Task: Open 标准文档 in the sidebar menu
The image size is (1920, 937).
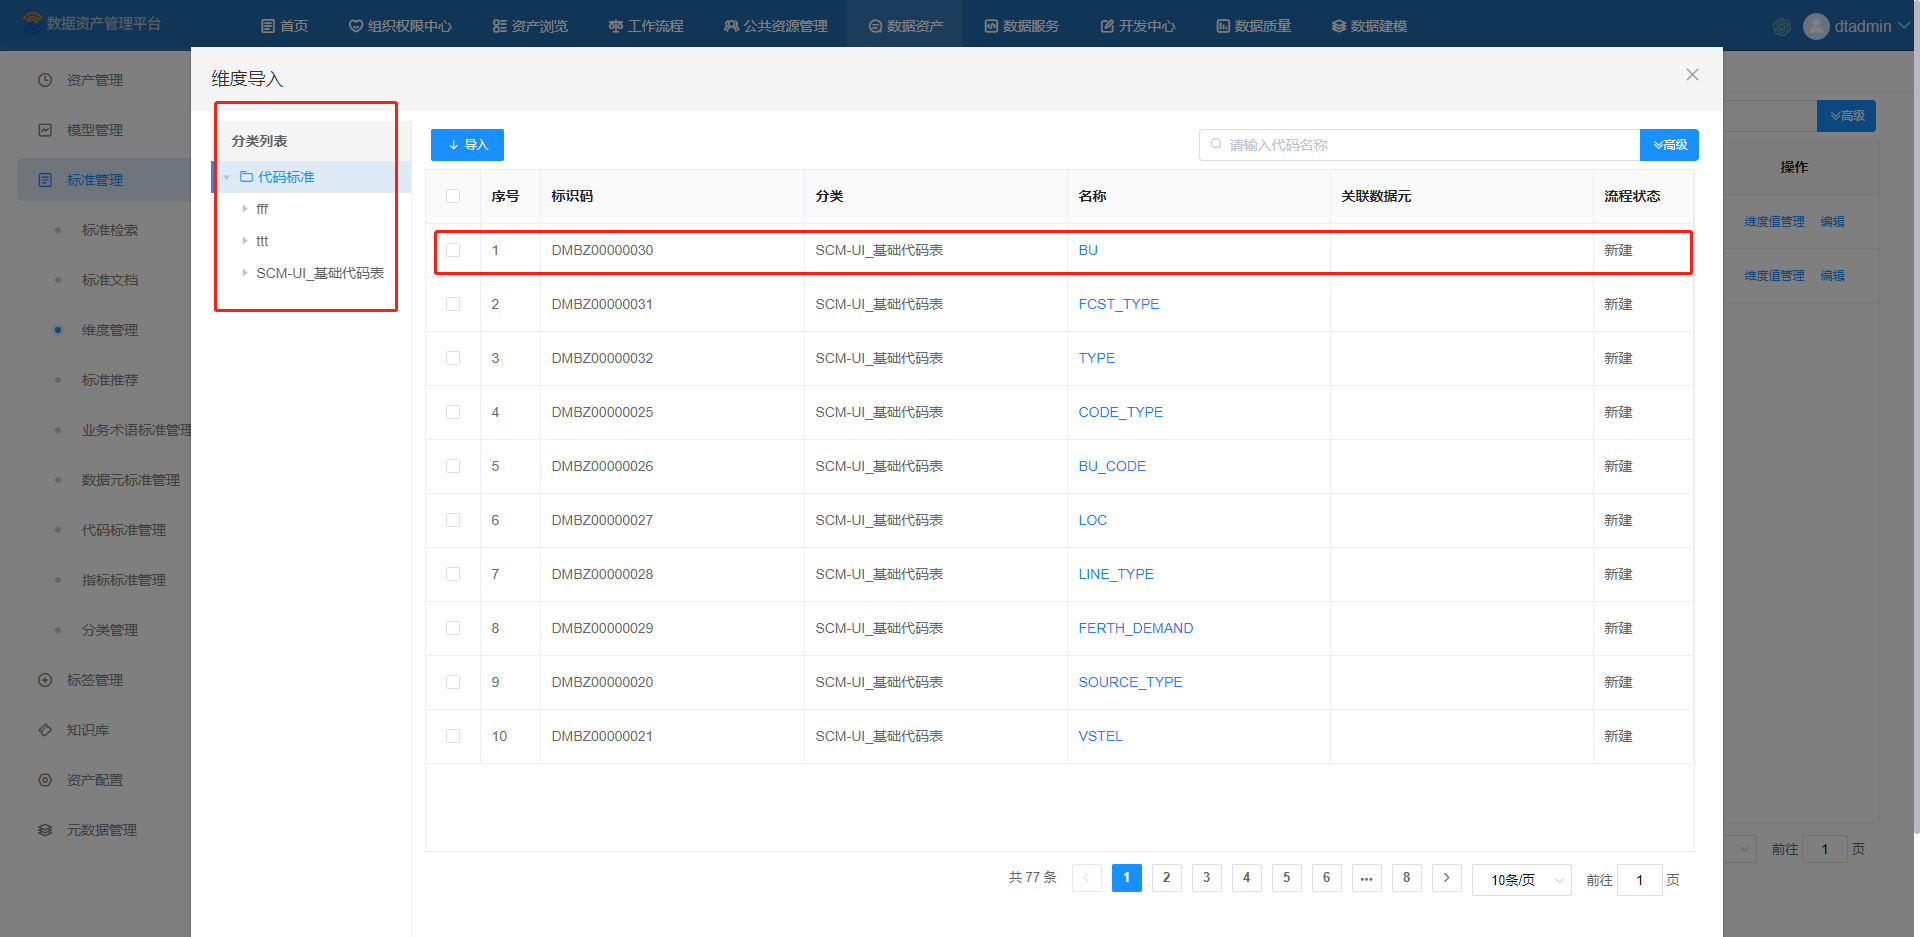Action: coord(110,280)
